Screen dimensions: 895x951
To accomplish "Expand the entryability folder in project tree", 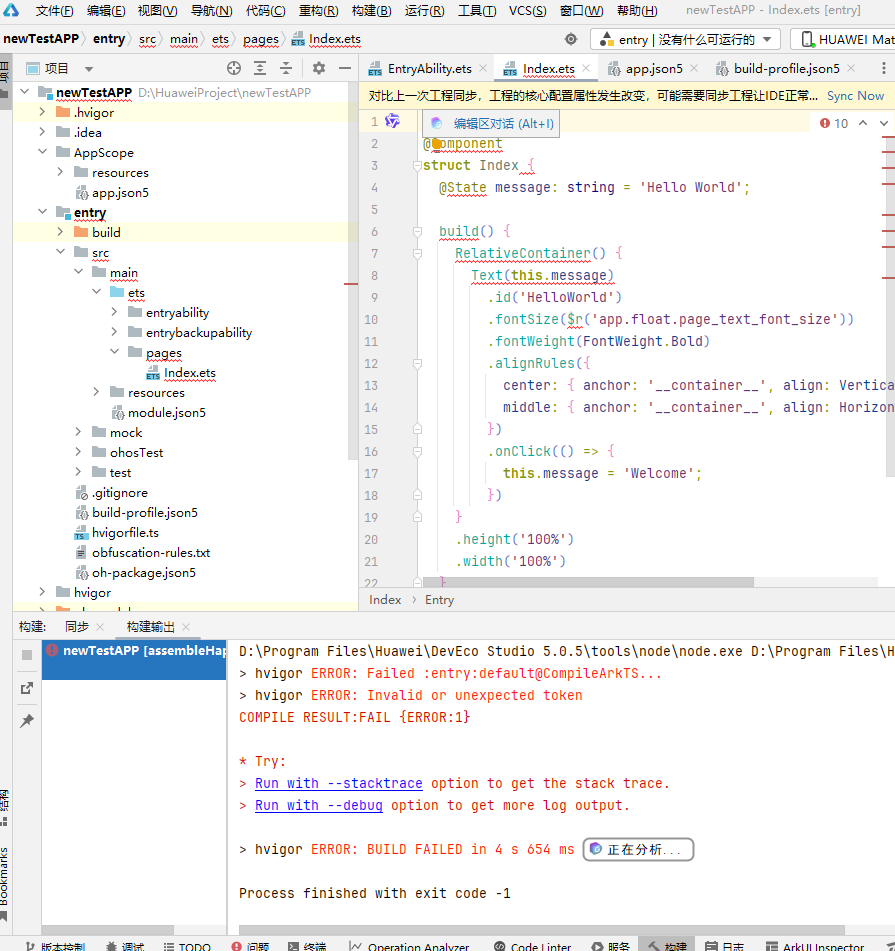I will tap(116, 313).
